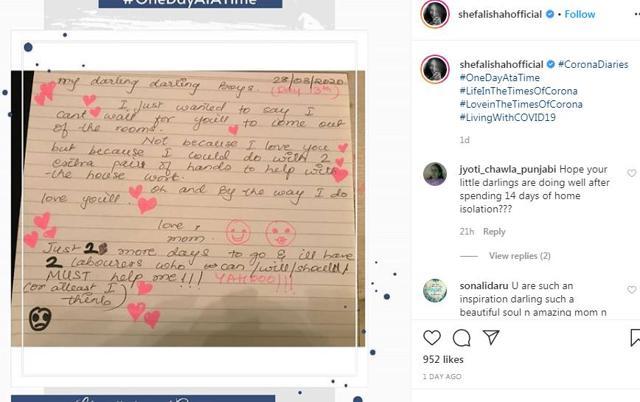This screenshot has width=640, height=402.
Task: Reply to jyoti_chawla_punjabi's comment
Action: pos(494,232)
